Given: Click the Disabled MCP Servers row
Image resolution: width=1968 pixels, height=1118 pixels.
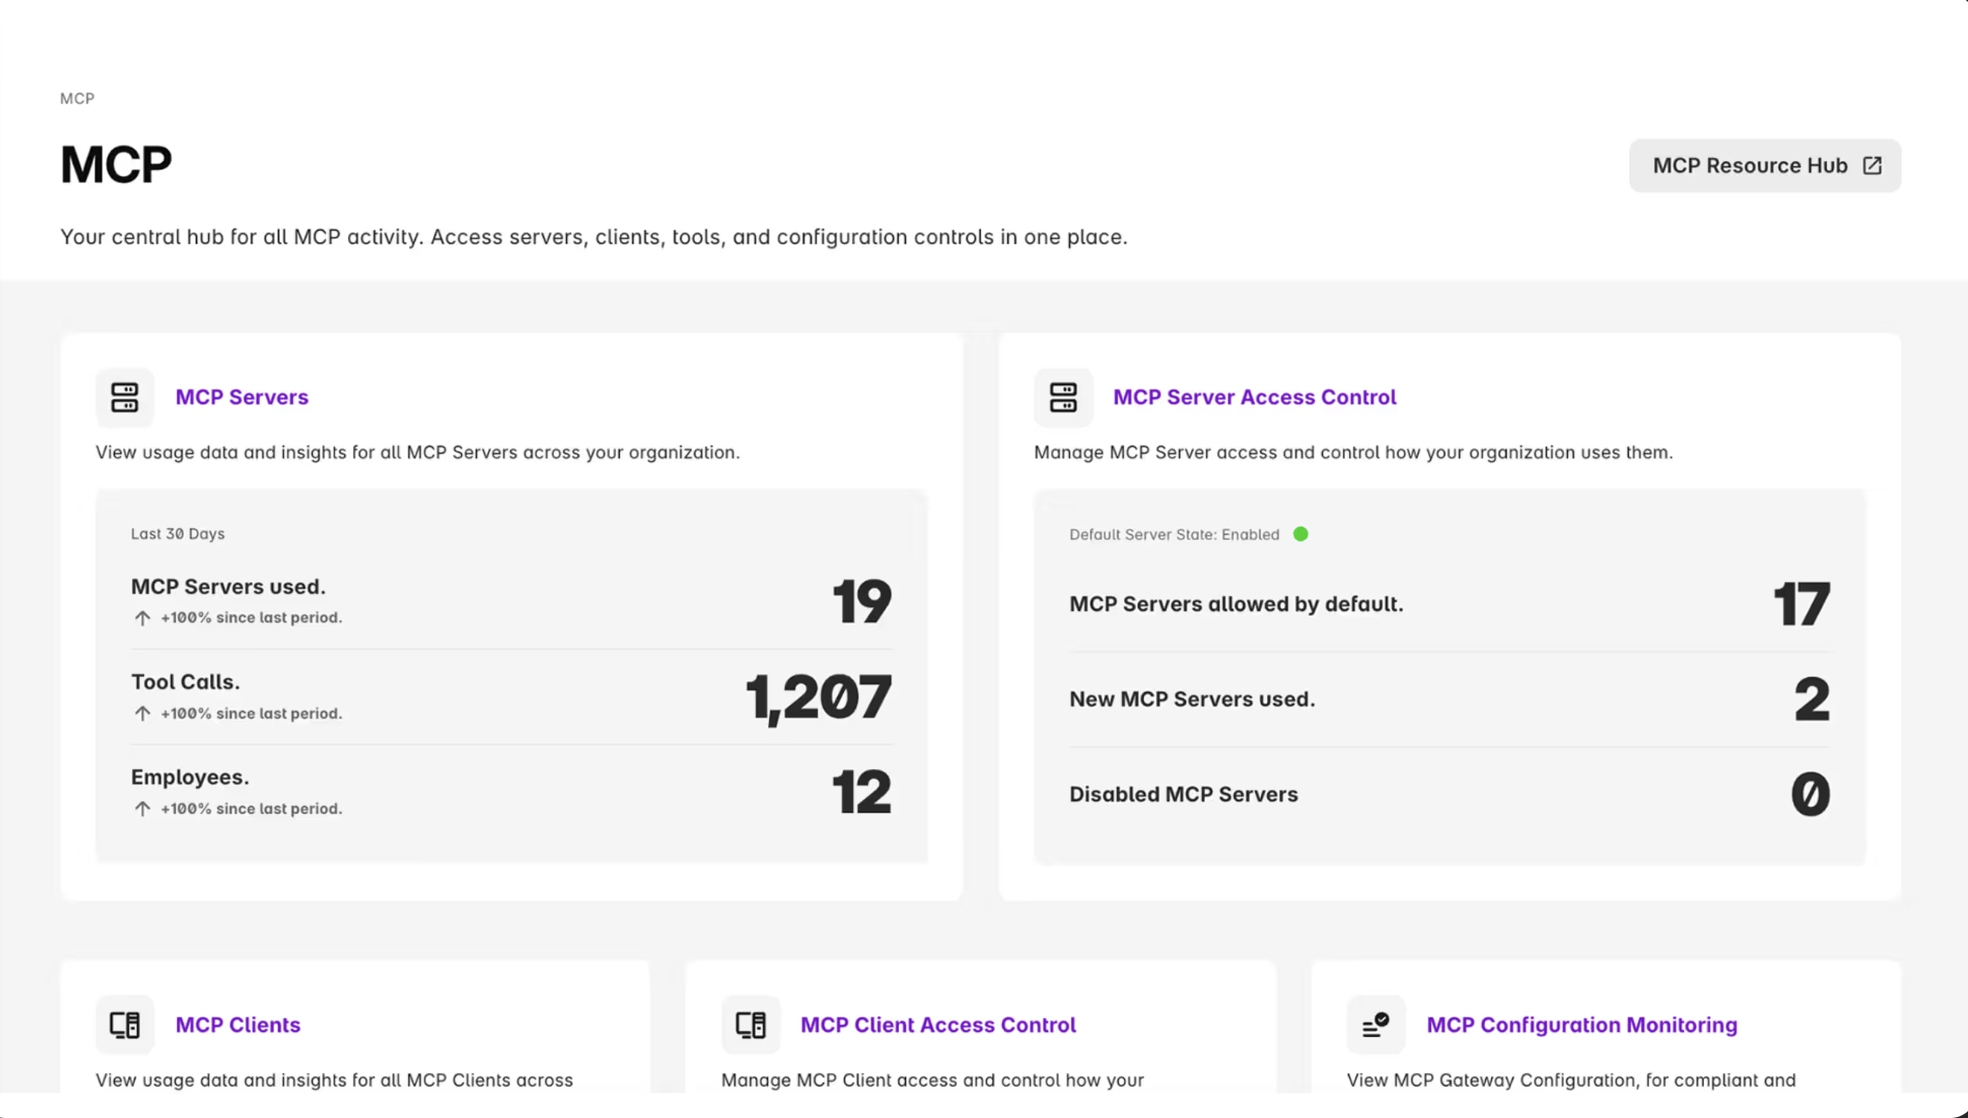Looking at the screenshot, I should (1184, 794).
